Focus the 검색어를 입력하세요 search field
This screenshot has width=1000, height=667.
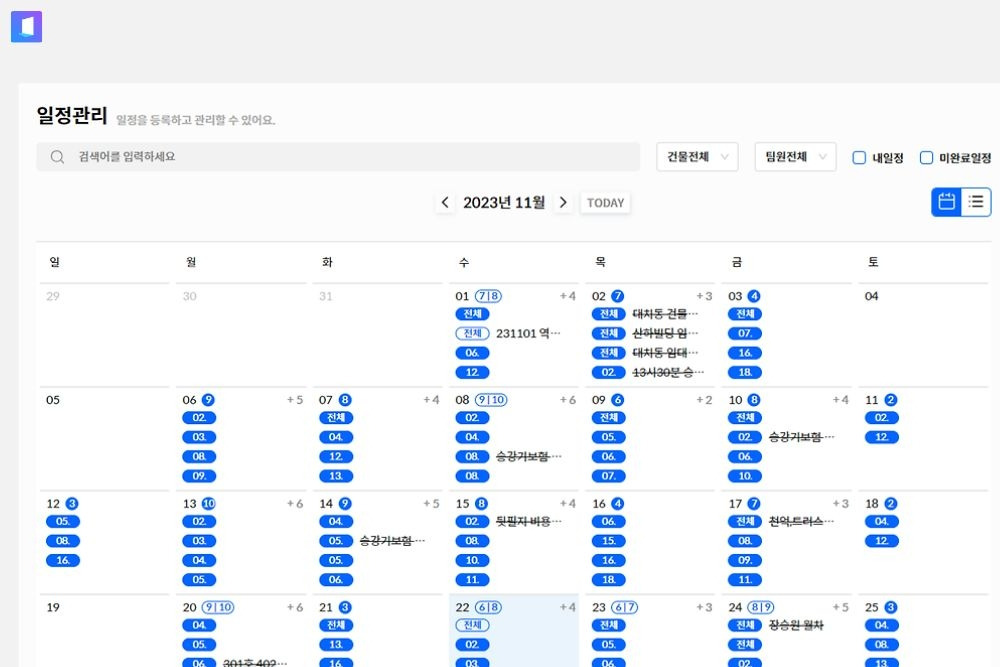point(338,157)
